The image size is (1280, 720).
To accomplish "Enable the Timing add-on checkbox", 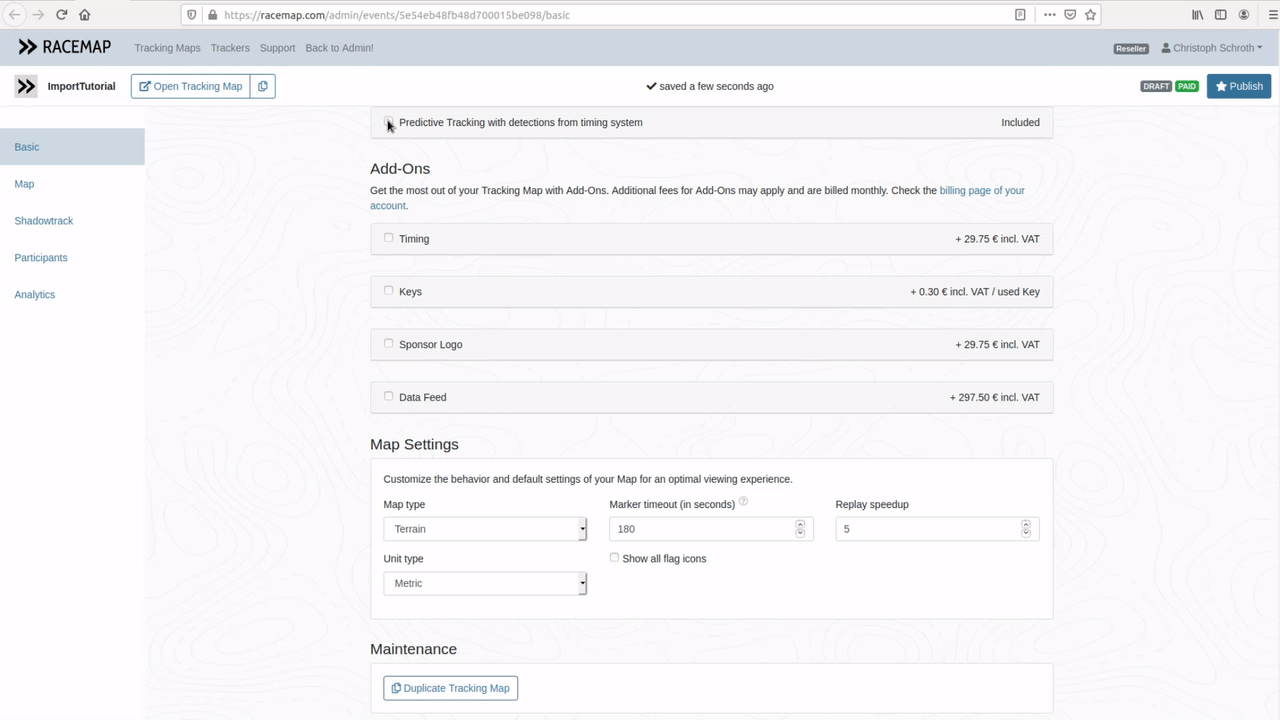I will (389, 238).
